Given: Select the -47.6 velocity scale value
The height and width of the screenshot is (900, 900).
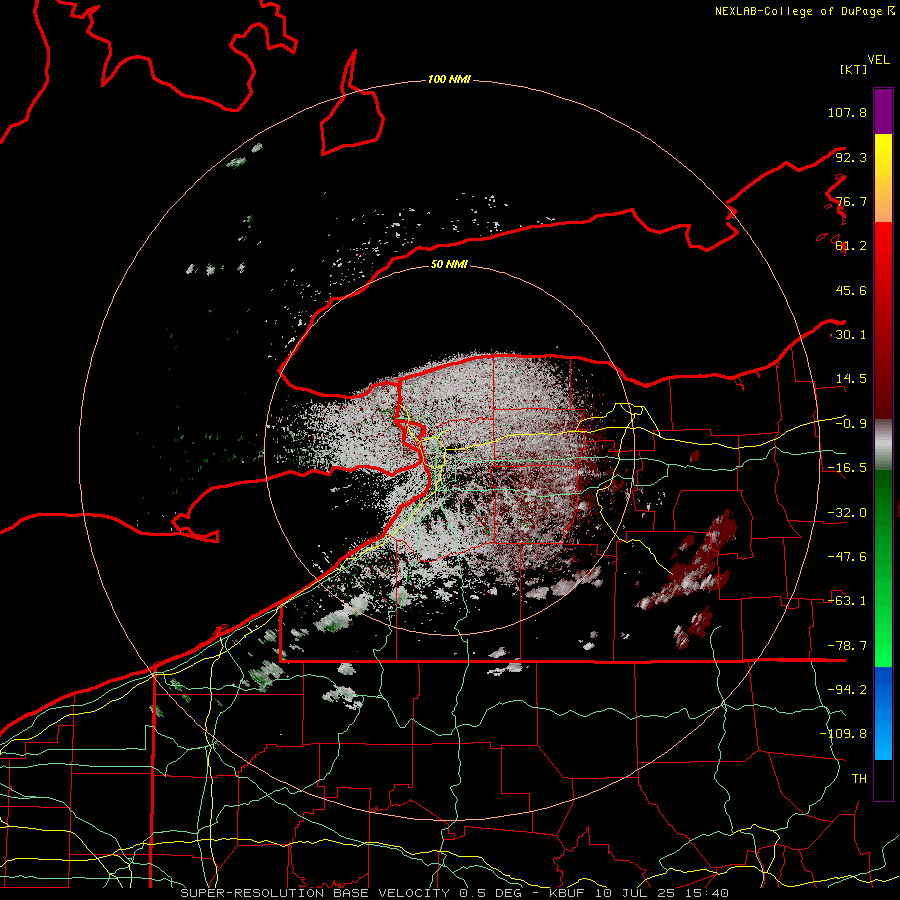Looking at the screenshot, I should pos(847,557).
